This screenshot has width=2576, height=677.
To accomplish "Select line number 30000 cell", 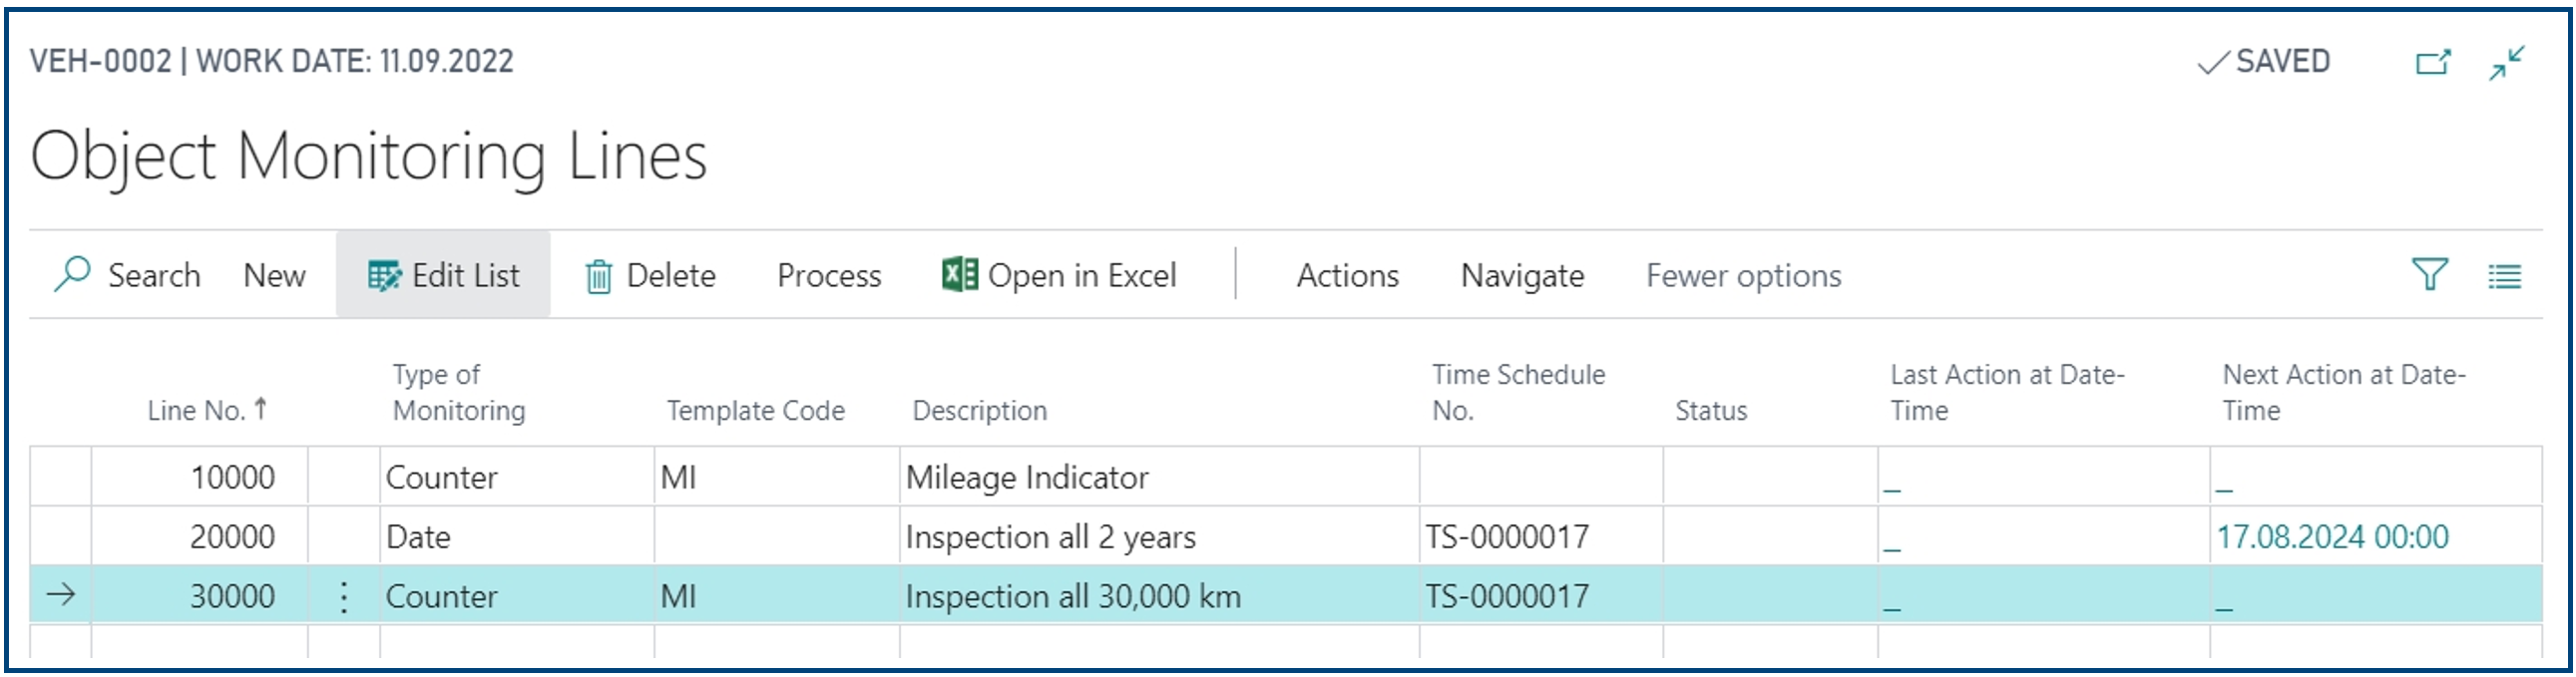I will tap(199, 596).
